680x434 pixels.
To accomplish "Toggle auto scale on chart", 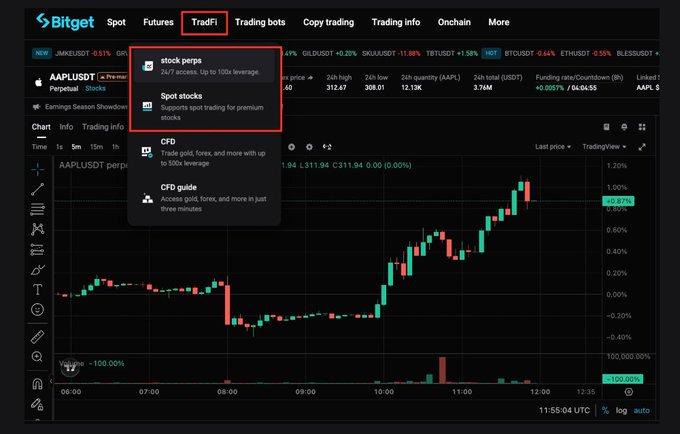I will [x=641, y=410].
